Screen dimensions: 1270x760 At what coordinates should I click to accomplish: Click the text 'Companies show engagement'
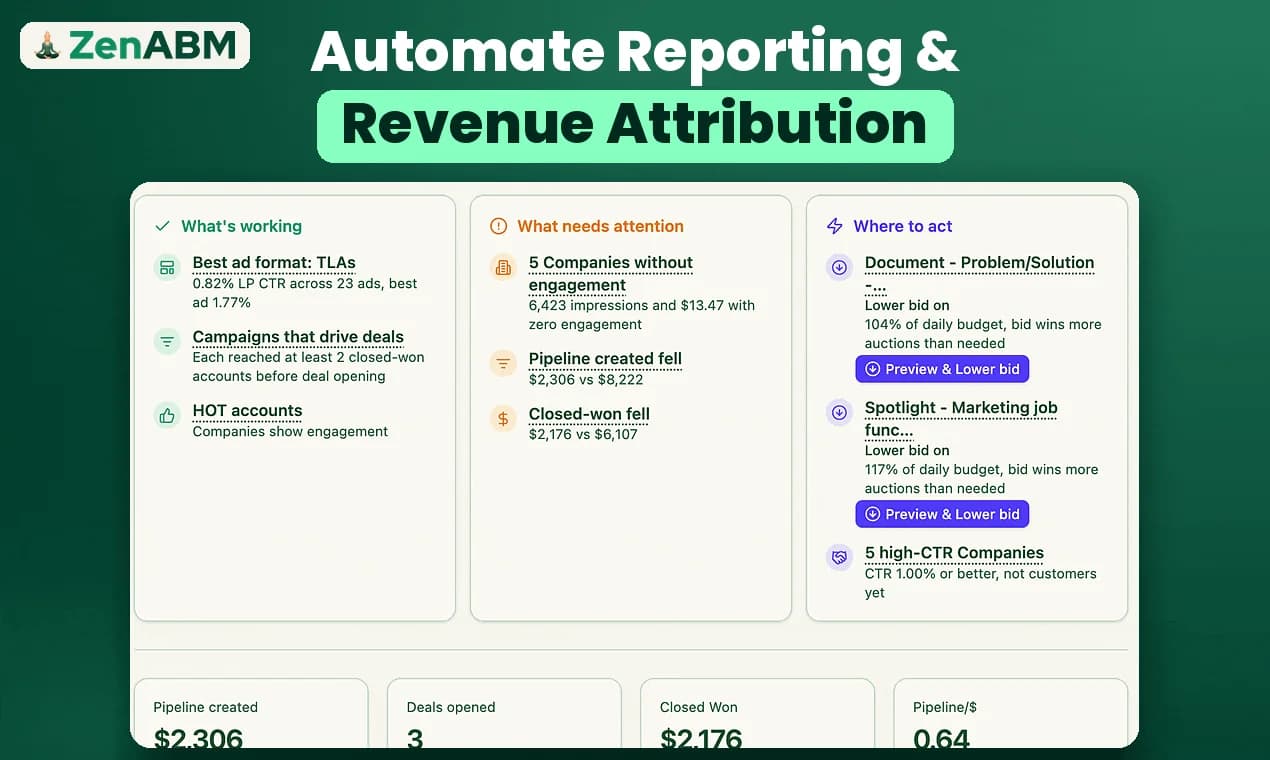[x=290, y=432]
